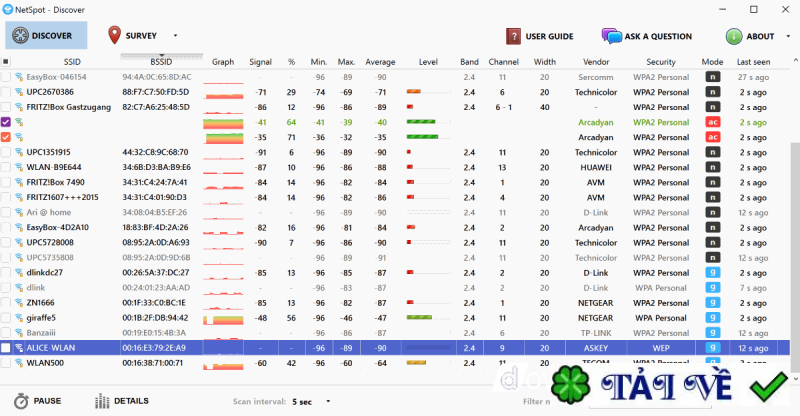Expand the About dropdown arrow
Viewport: 800px width, 416px height.
tap(788, 36)
